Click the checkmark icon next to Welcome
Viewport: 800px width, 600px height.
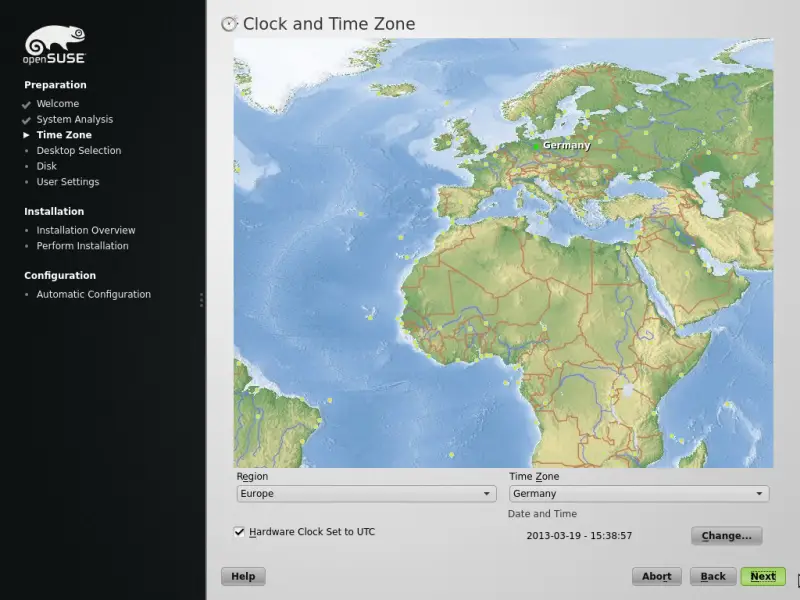point(26,105)
